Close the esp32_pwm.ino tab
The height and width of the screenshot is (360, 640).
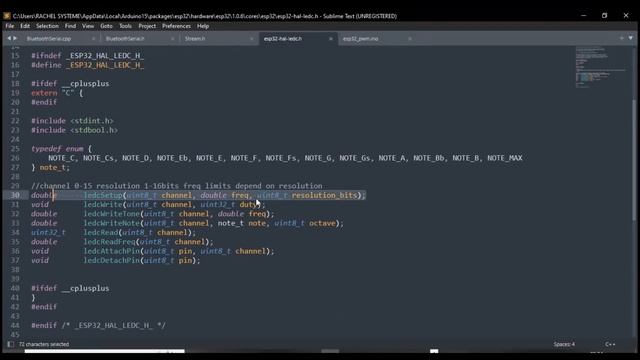(409, 39)
